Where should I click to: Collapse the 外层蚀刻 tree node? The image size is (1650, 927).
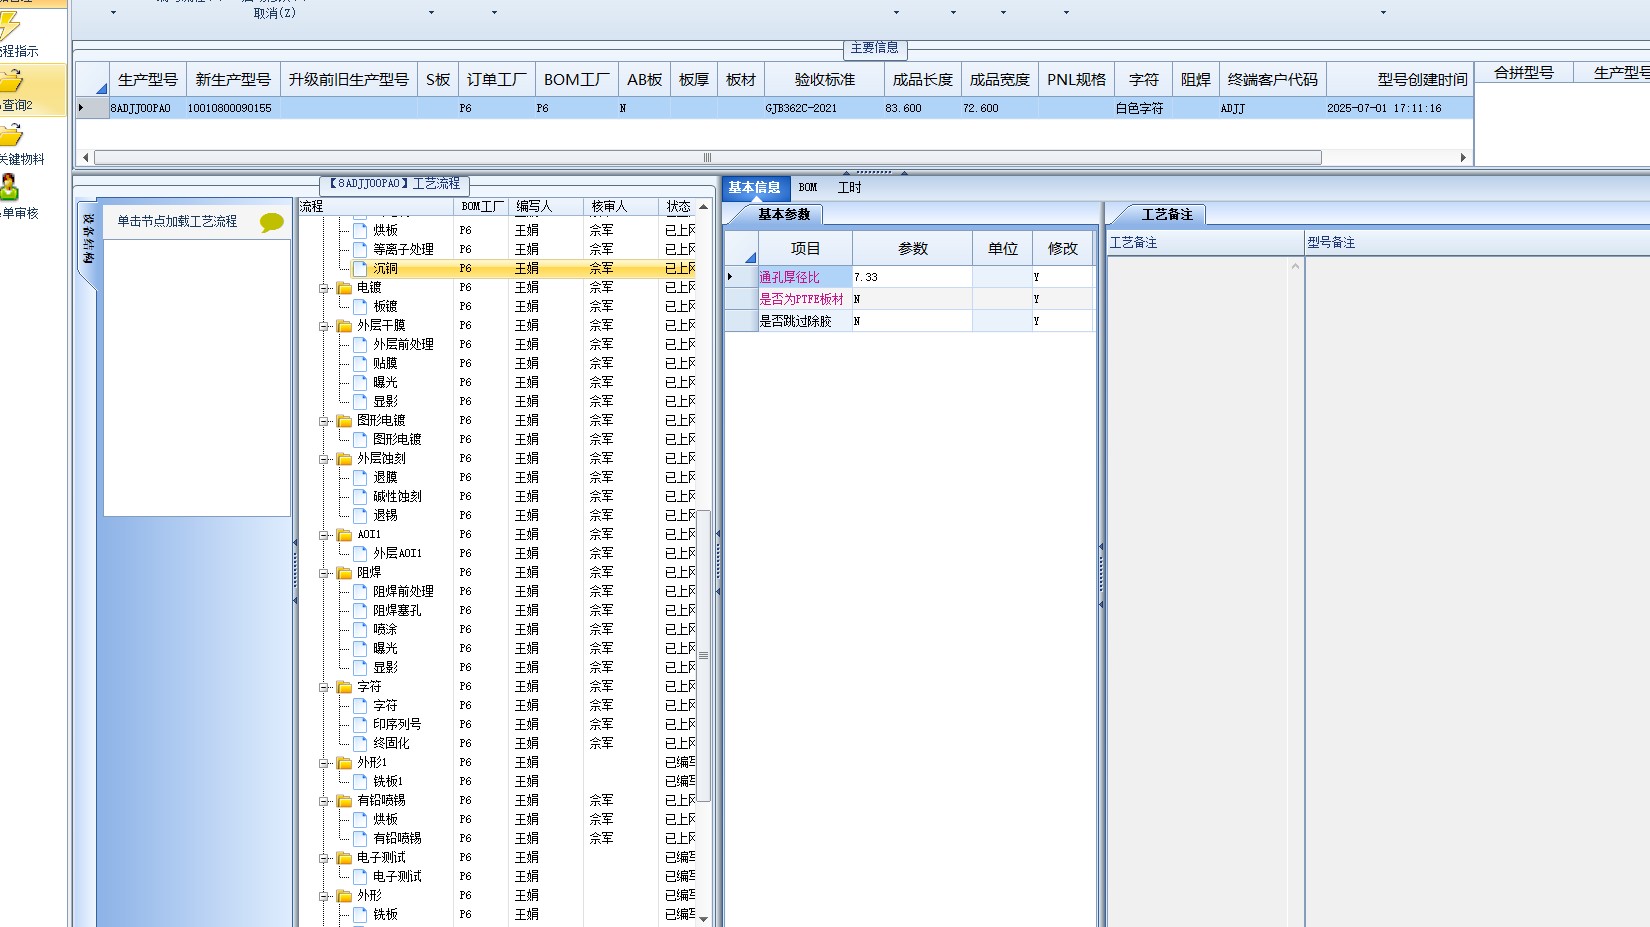click(x=324, y=459)
